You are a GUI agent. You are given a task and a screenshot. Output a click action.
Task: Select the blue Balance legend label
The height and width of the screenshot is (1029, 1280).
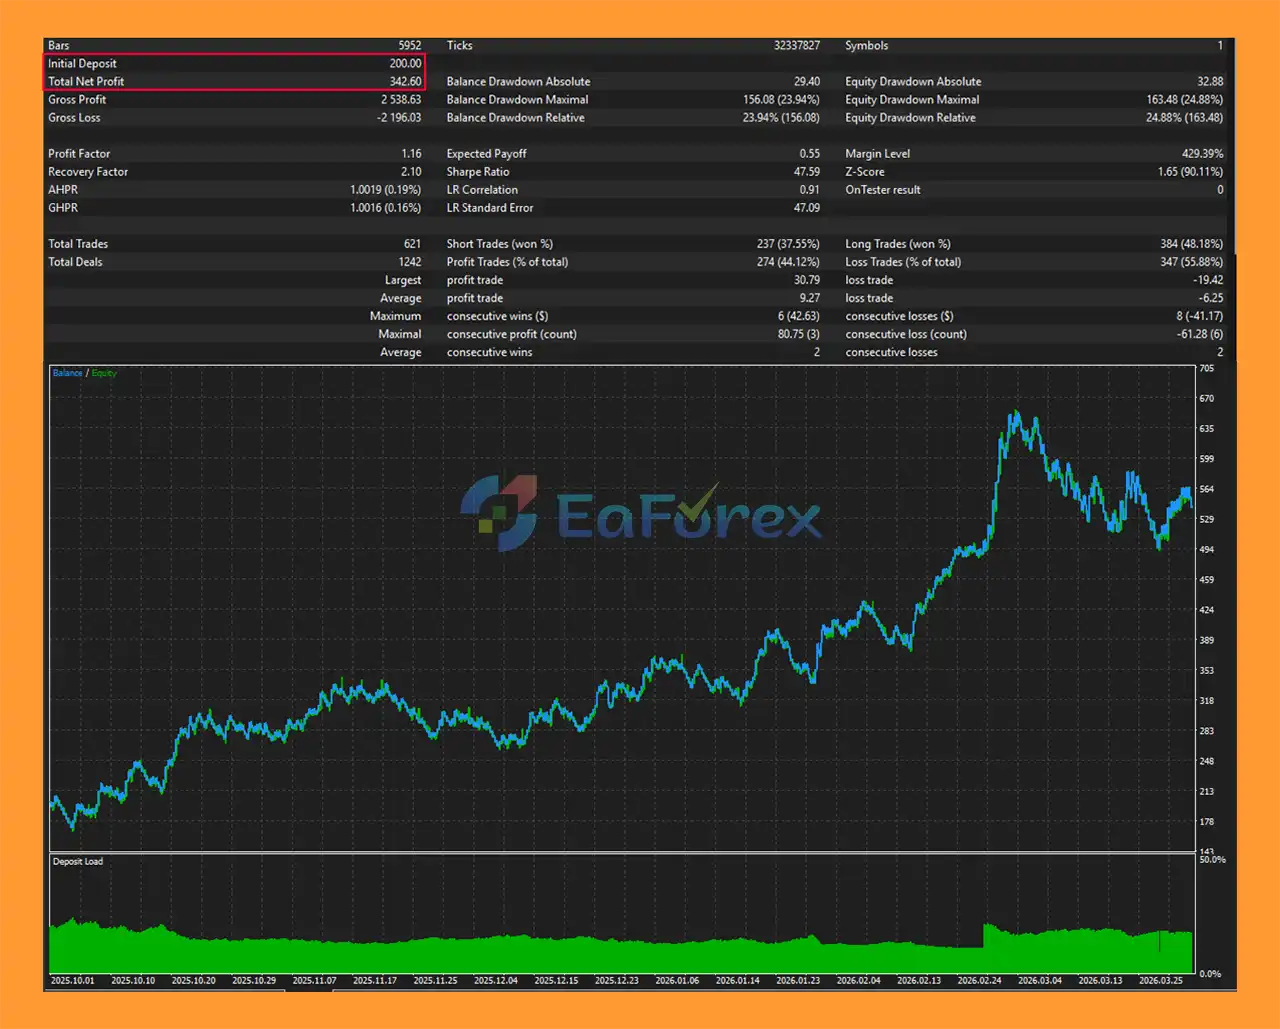pos(67,373)
